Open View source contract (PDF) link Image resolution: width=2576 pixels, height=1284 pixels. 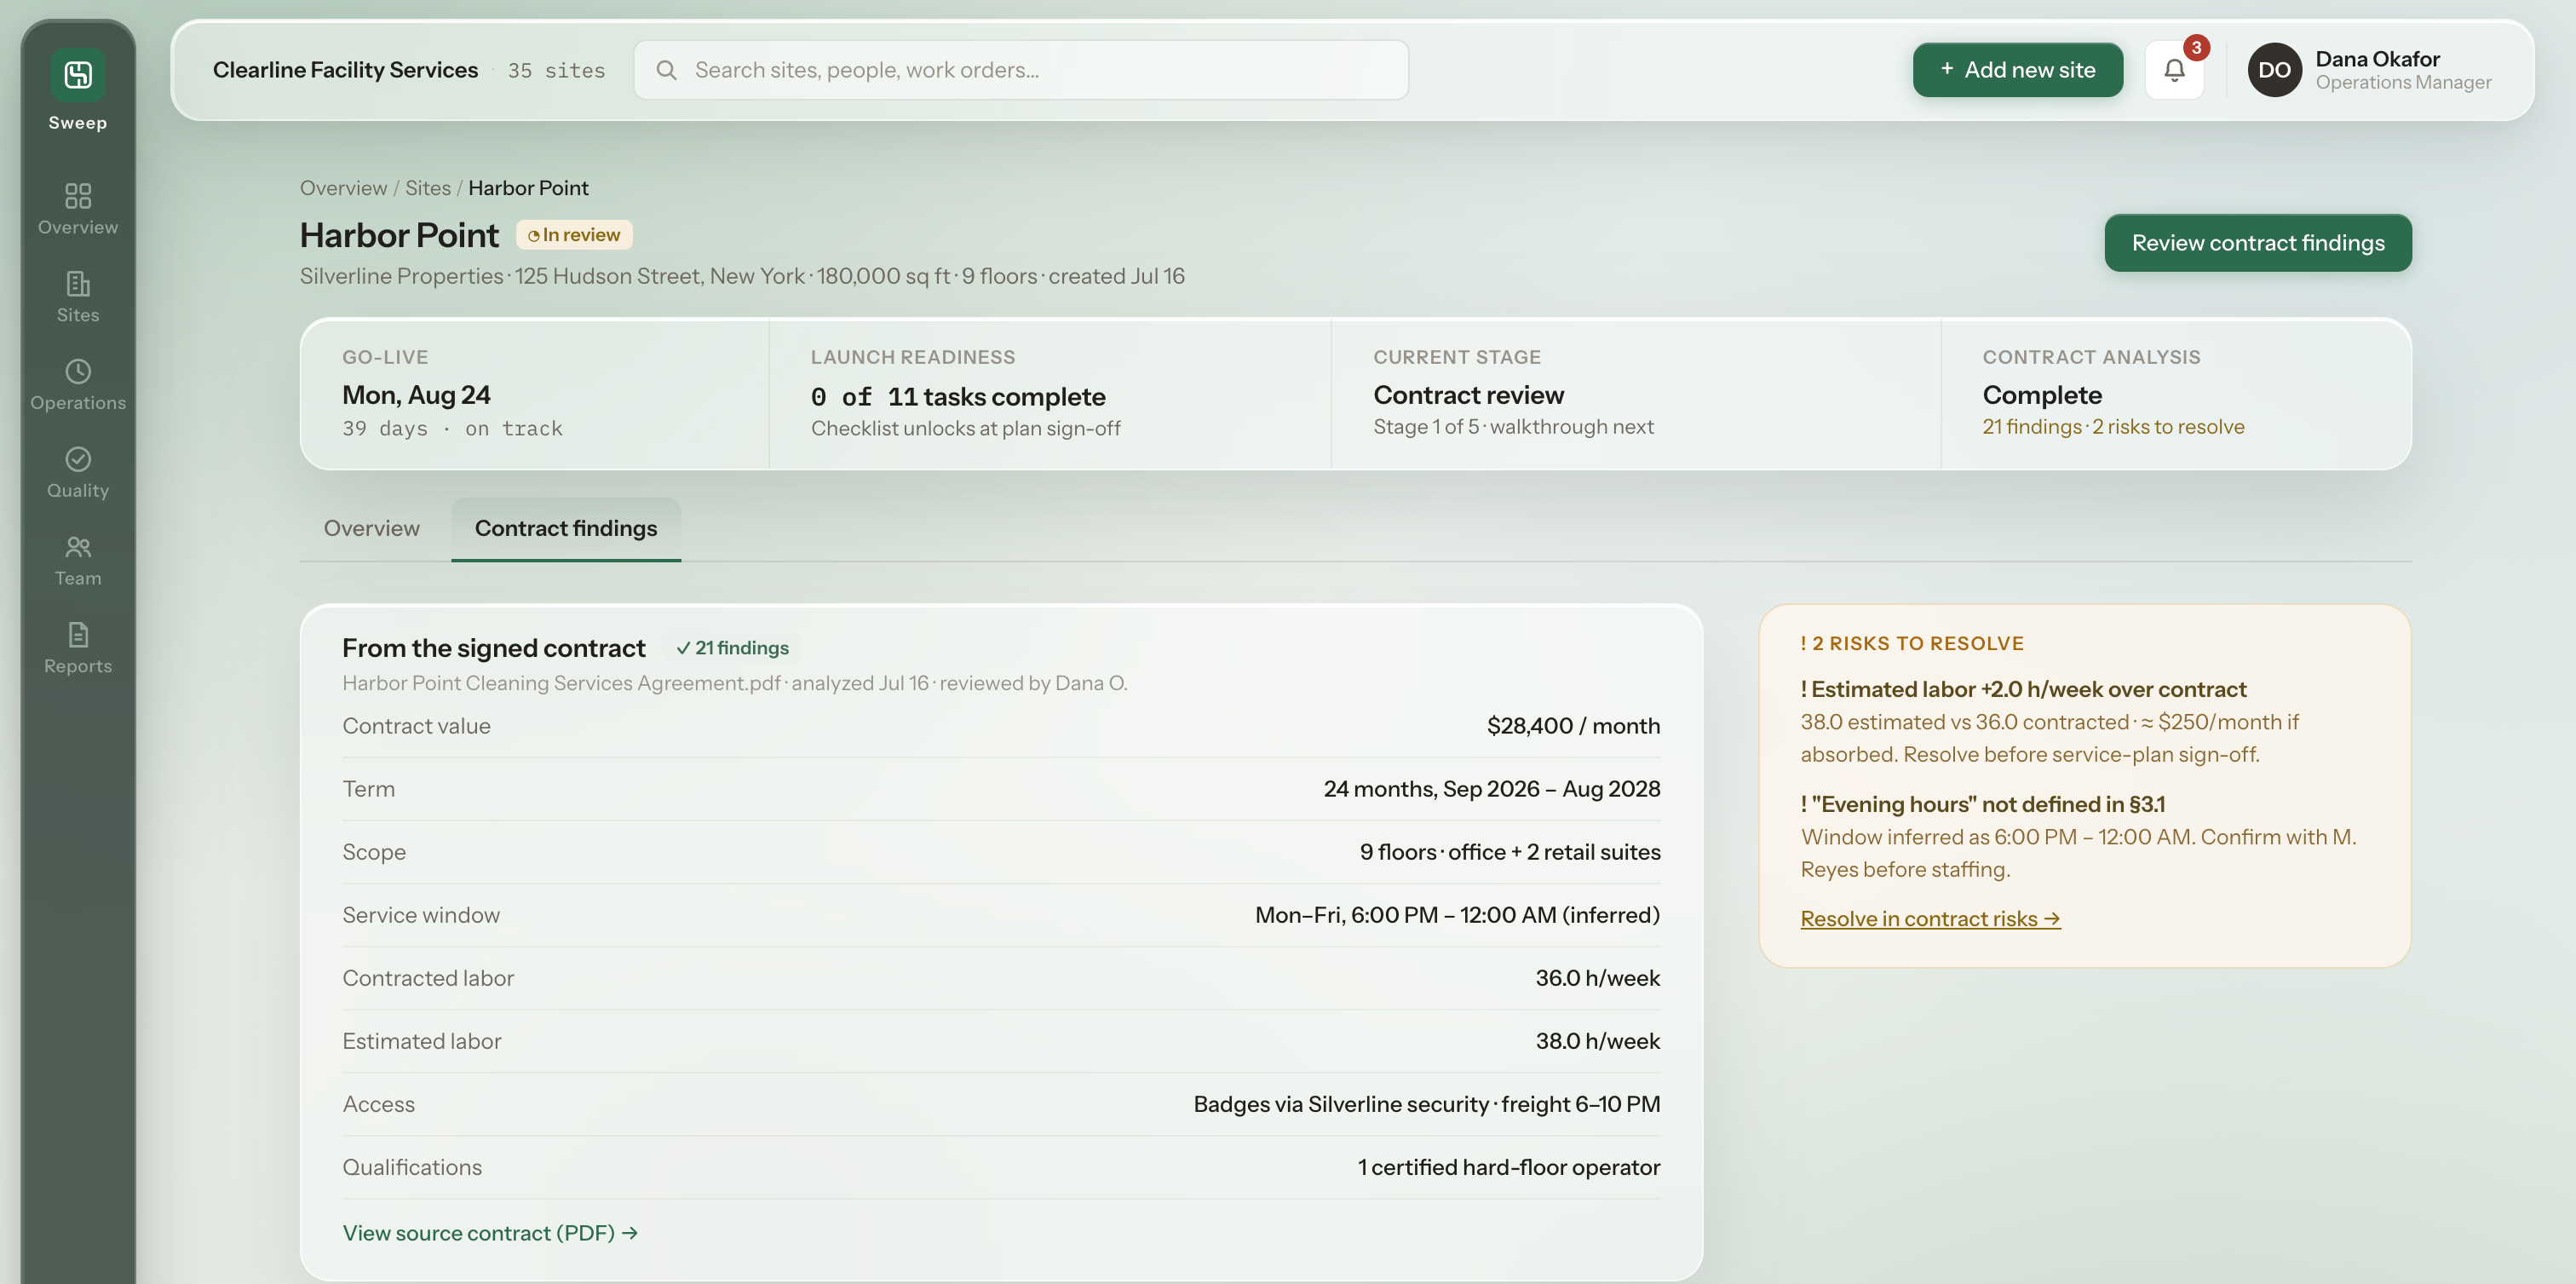click(x=490, y=1233)
